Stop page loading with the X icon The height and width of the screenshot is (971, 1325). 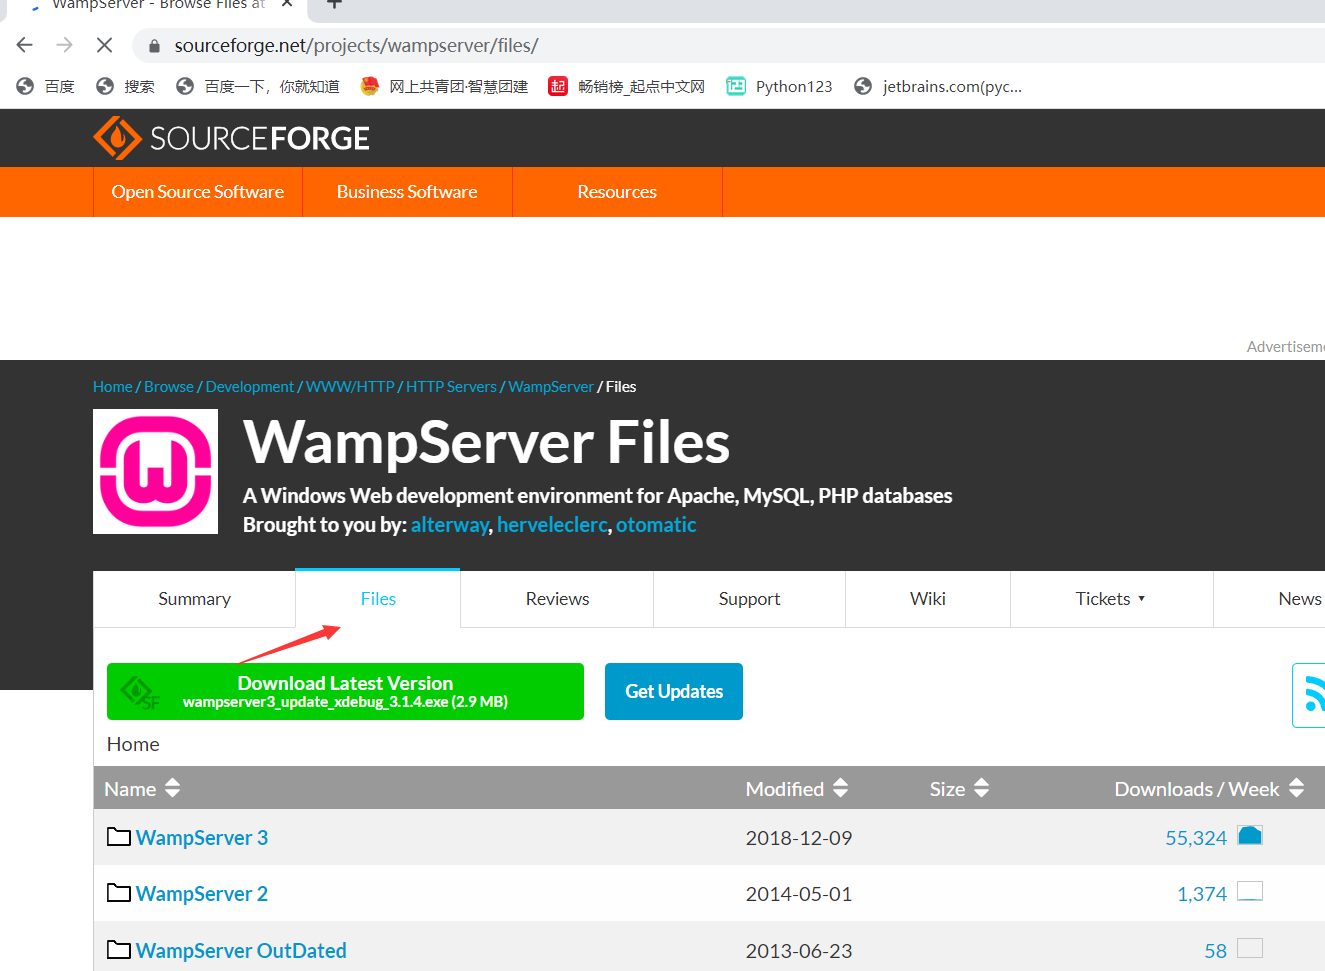[104, 45]
